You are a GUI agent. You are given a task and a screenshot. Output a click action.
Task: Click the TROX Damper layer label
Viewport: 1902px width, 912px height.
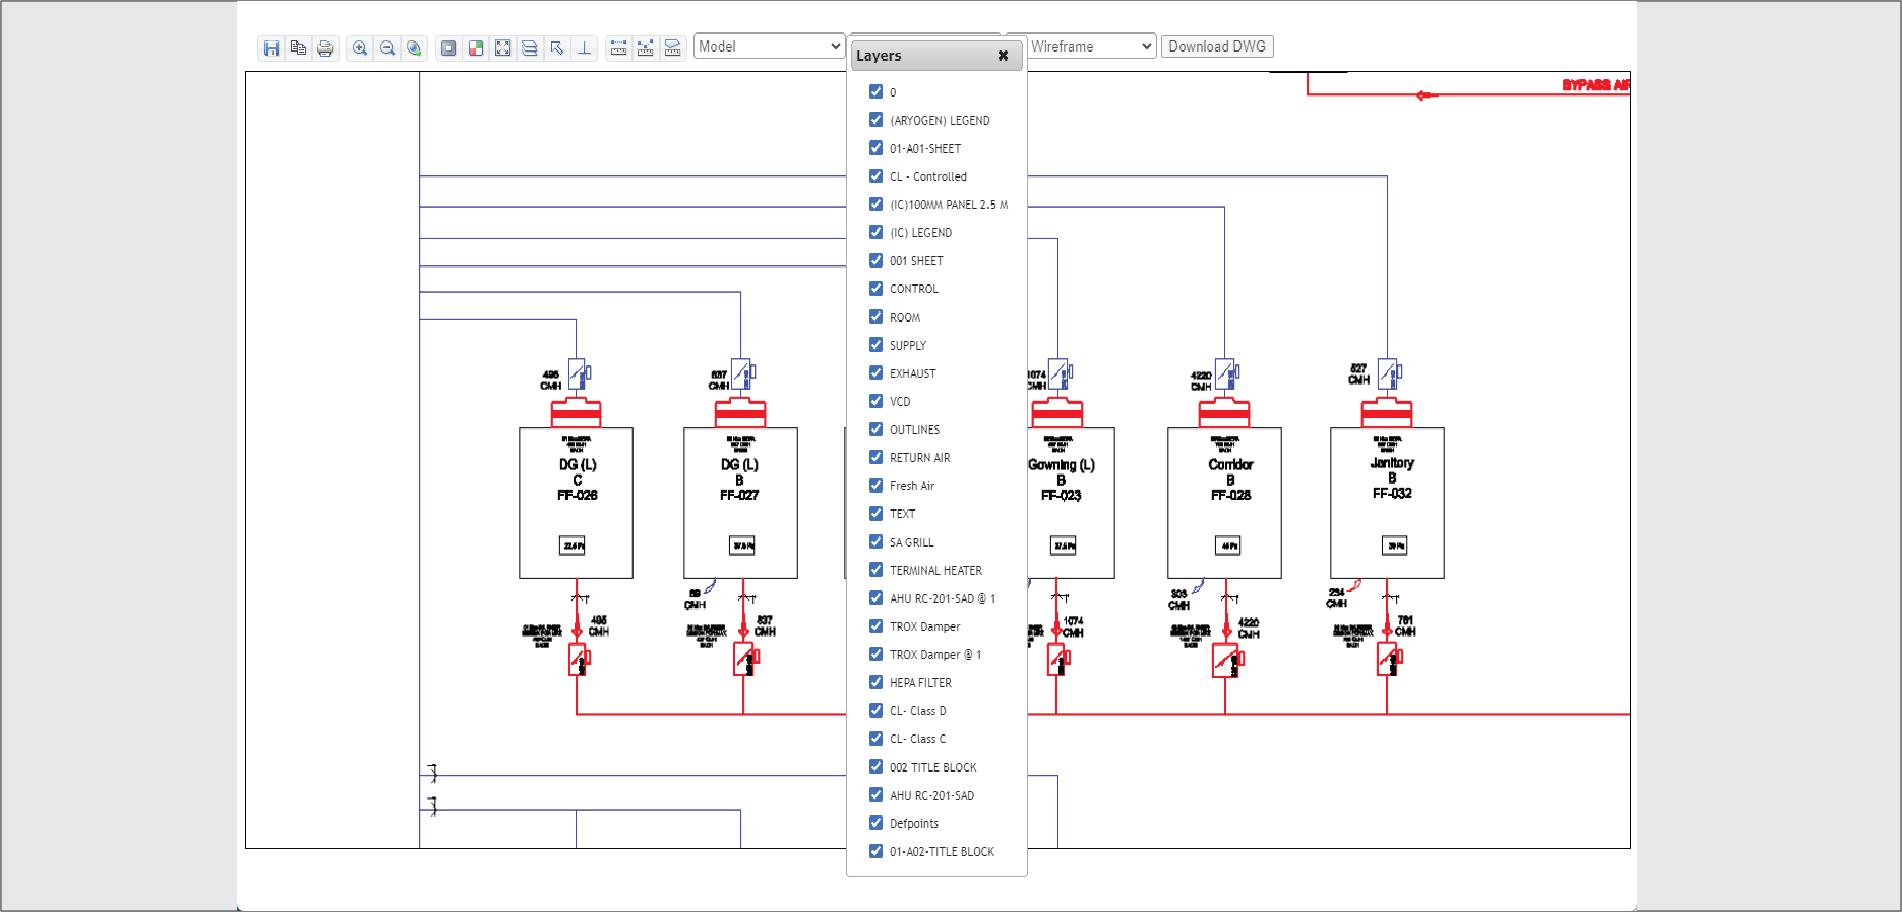coord(924,627)
